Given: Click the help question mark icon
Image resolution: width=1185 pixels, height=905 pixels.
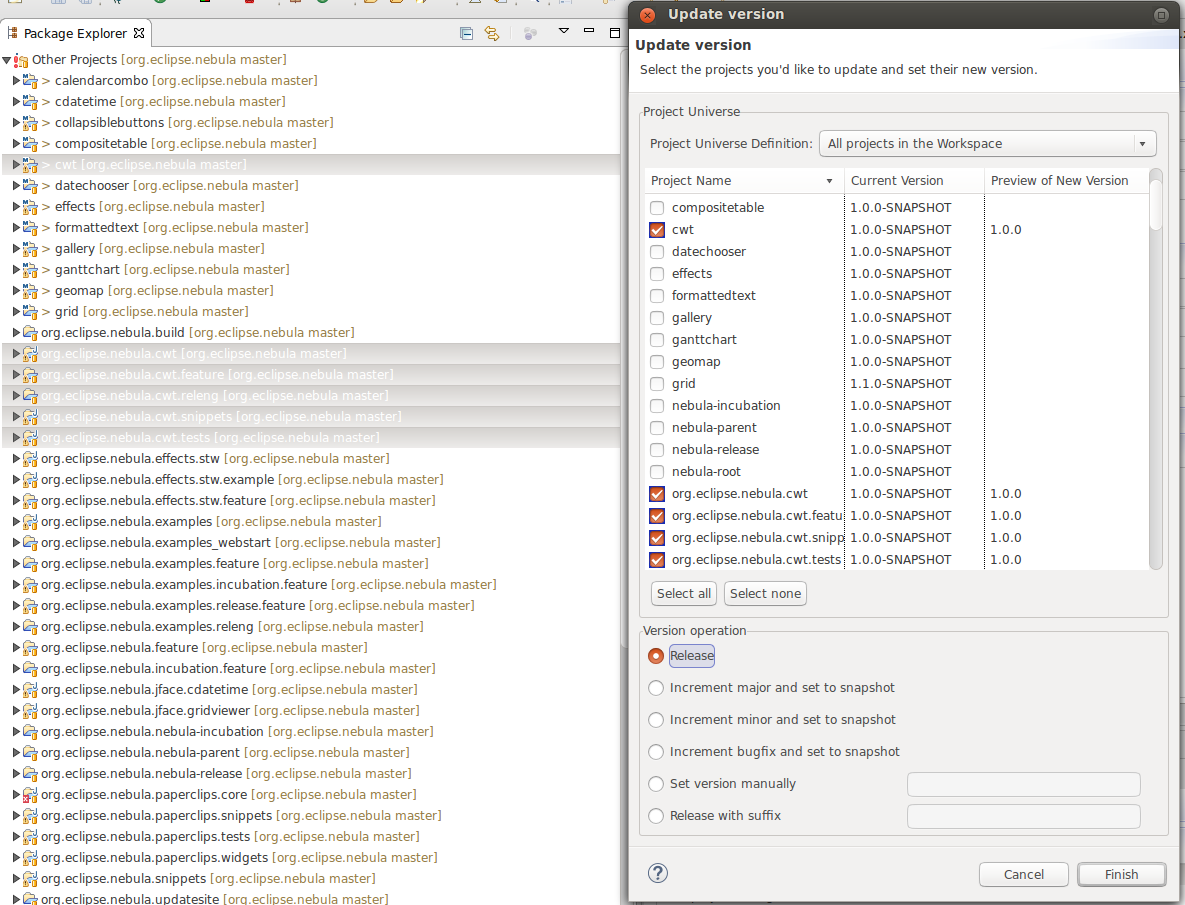Looking at the screenshot, I should click(x=657, y=873).
